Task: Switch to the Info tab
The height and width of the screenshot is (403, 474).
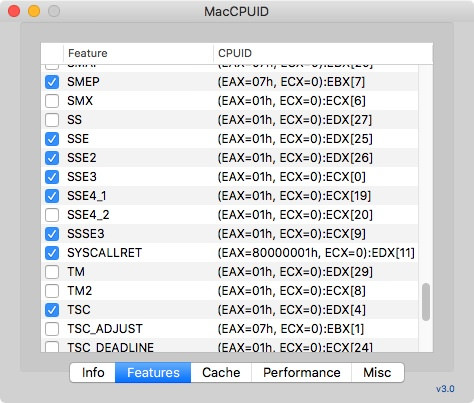Action: pos(93,373)
